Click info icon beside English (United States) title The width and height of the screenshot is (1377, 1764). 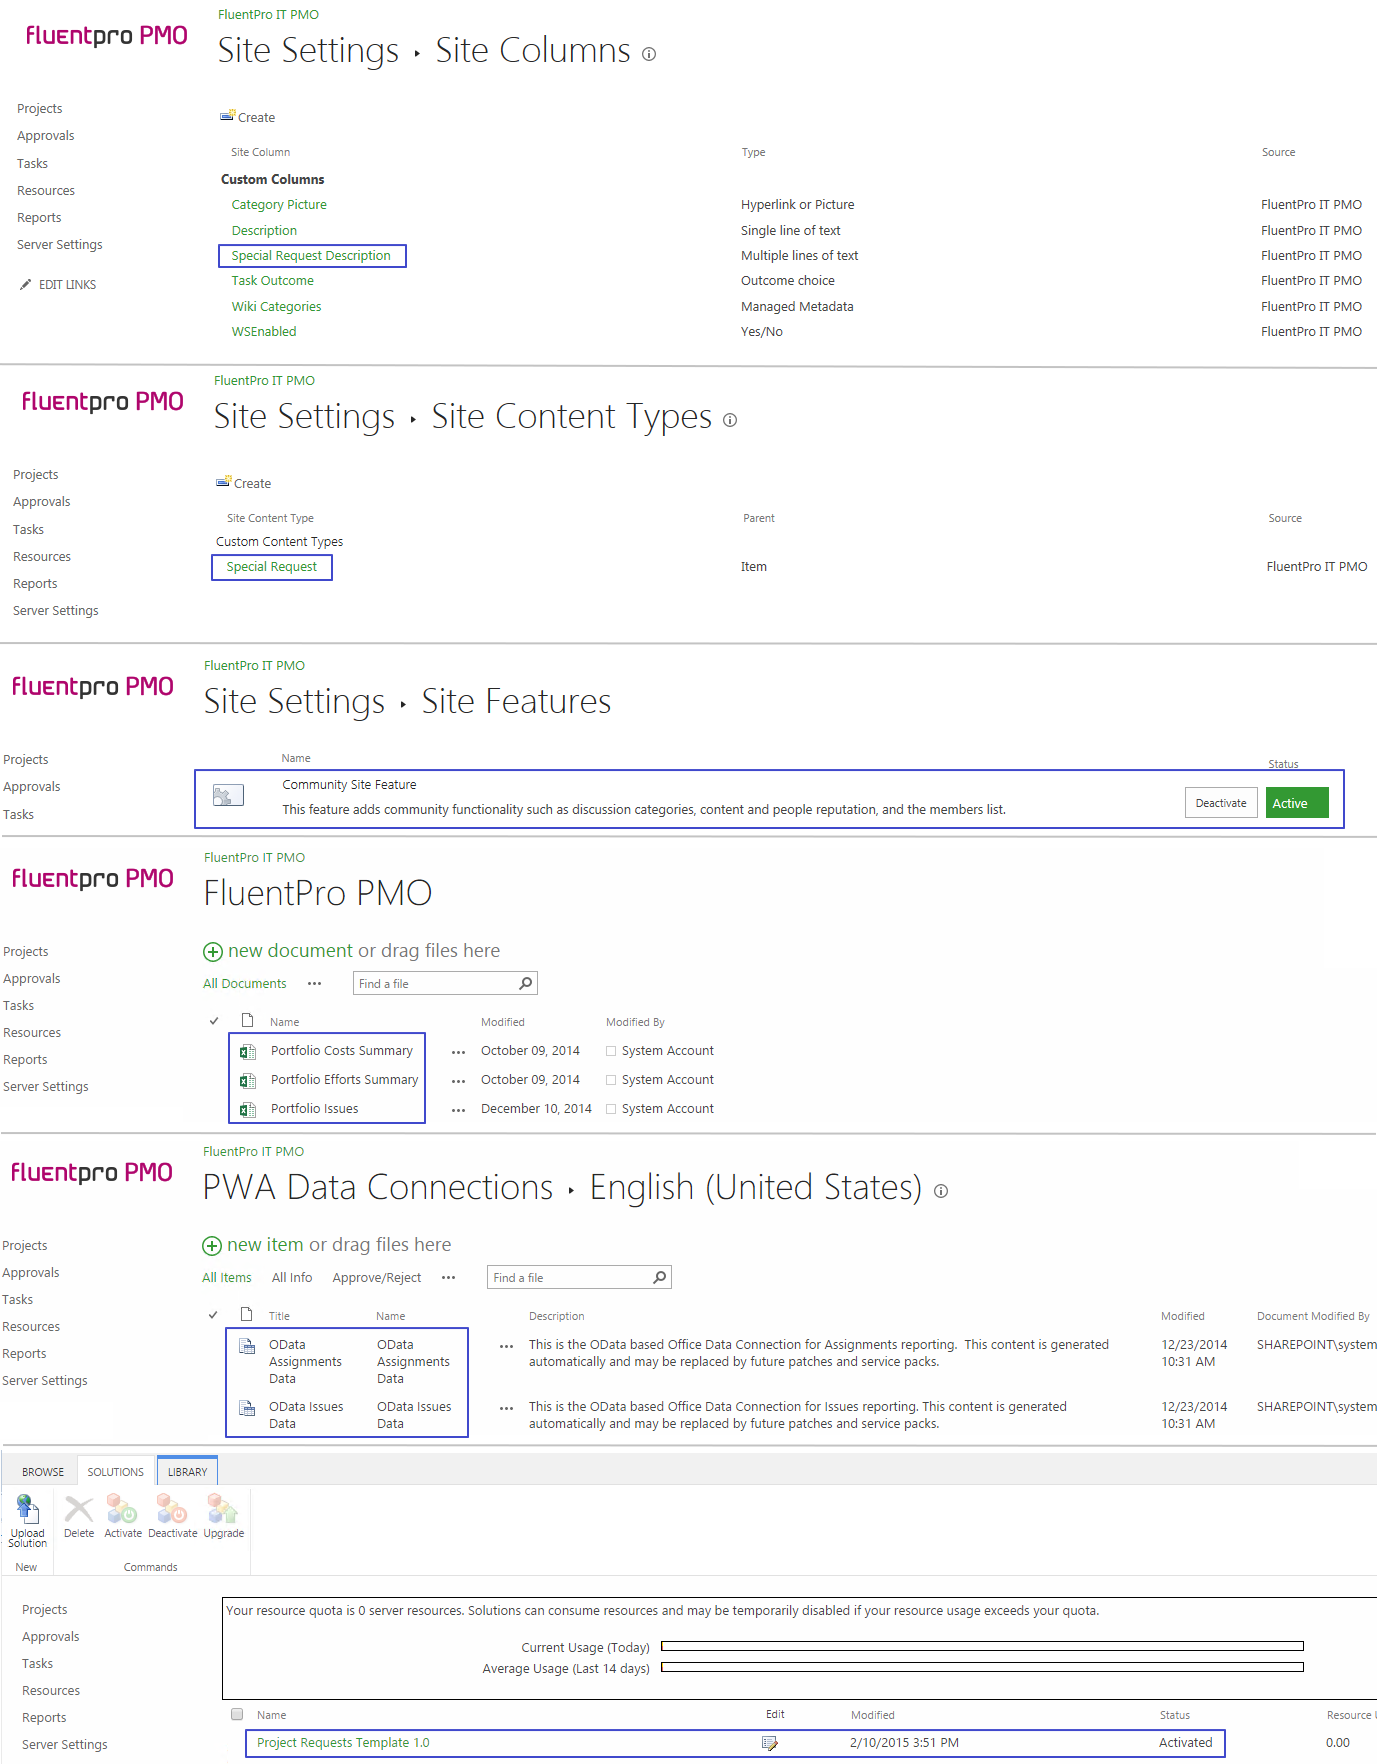coord(941,1191)
